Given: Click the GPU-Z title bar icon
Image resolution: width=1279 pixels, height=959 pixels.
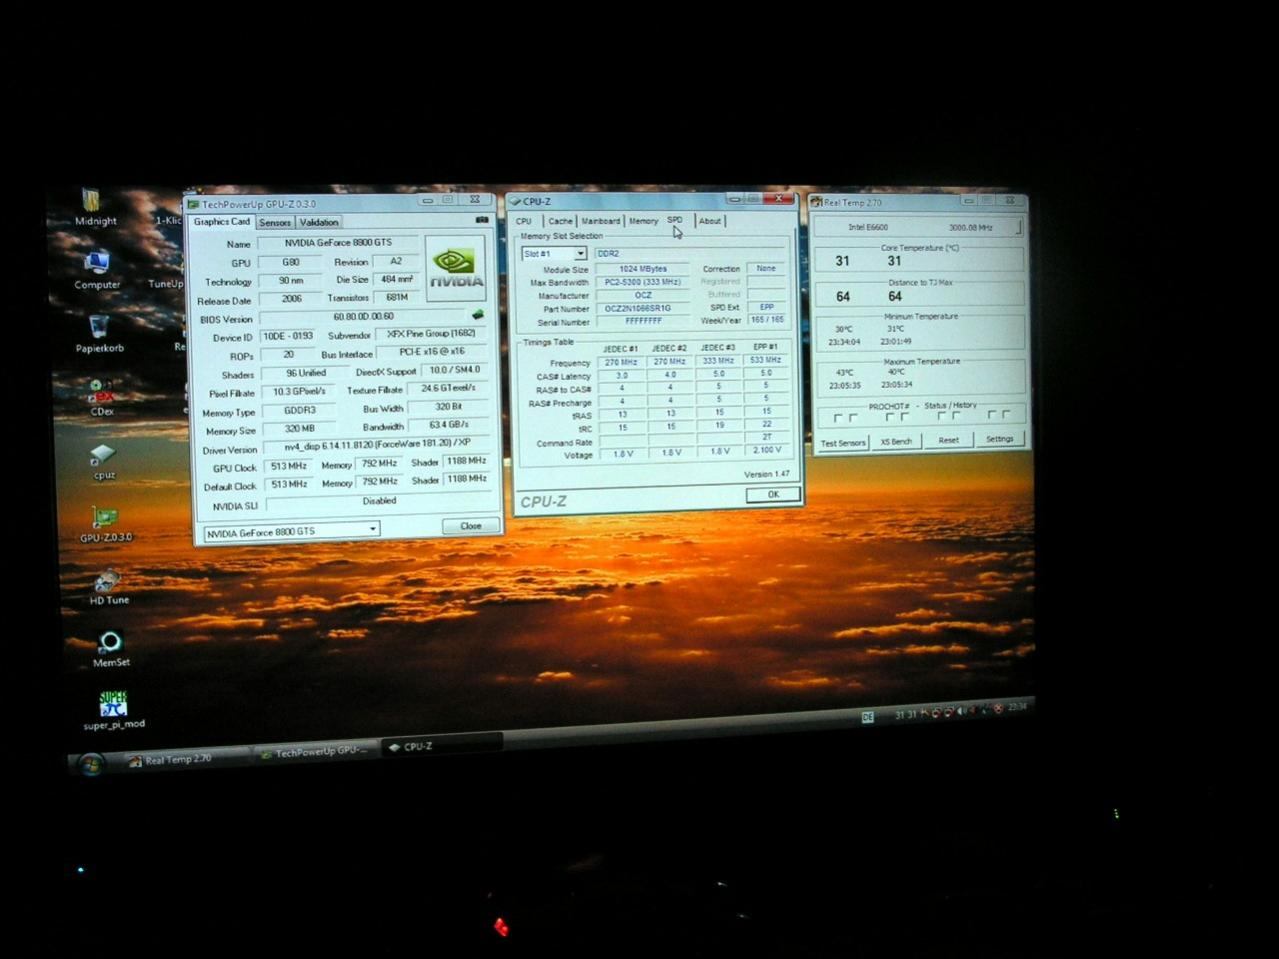Looking at the screenshot, I should (x=194, y=205).
